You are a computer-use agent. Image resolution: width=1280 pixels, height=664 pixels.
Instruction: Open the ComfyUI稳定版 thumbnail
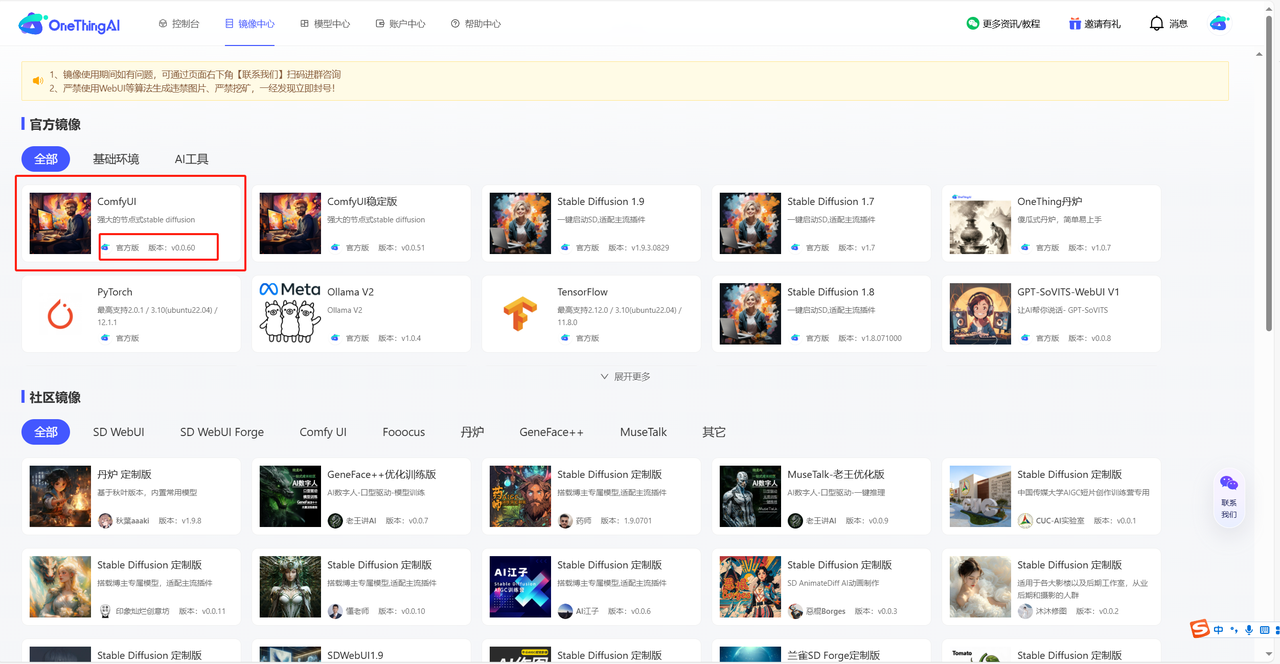[290, 223]
